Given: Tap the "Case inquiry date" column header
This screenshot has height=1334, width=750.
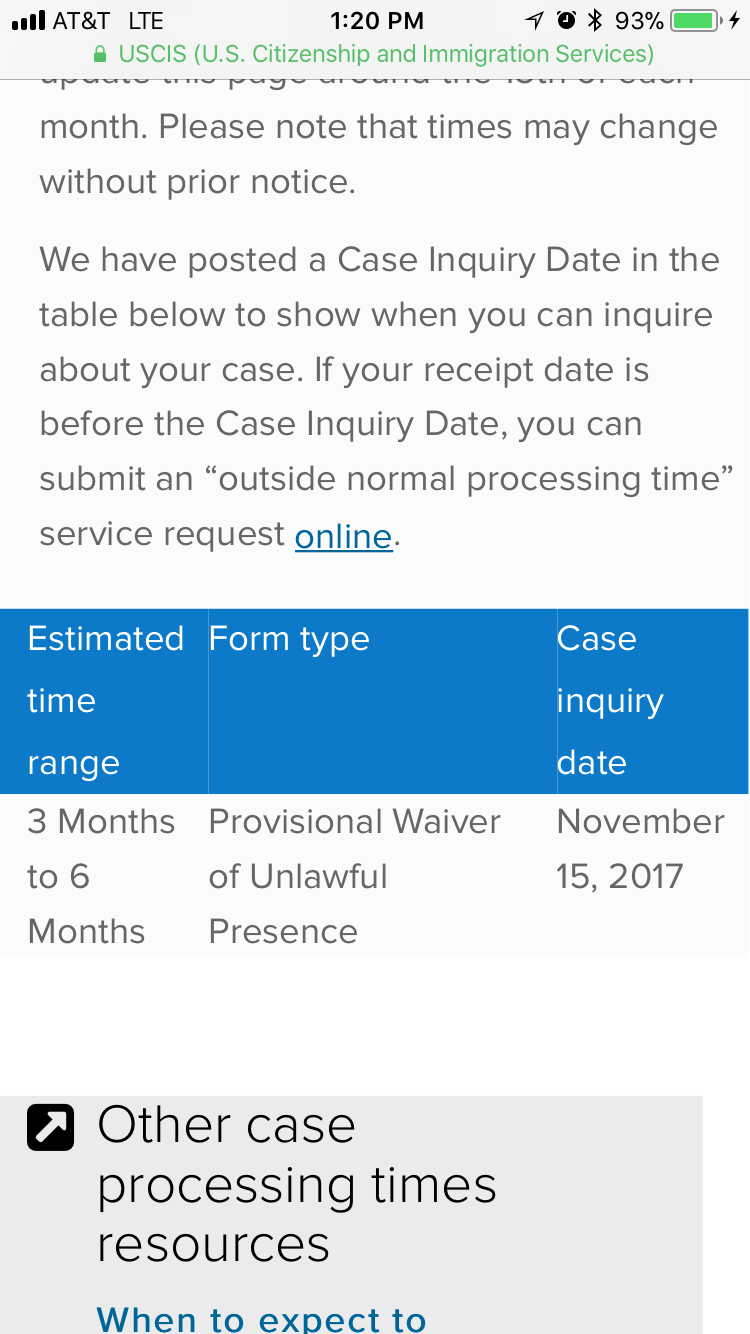Looking at the screenshot, I should (652, 701).
